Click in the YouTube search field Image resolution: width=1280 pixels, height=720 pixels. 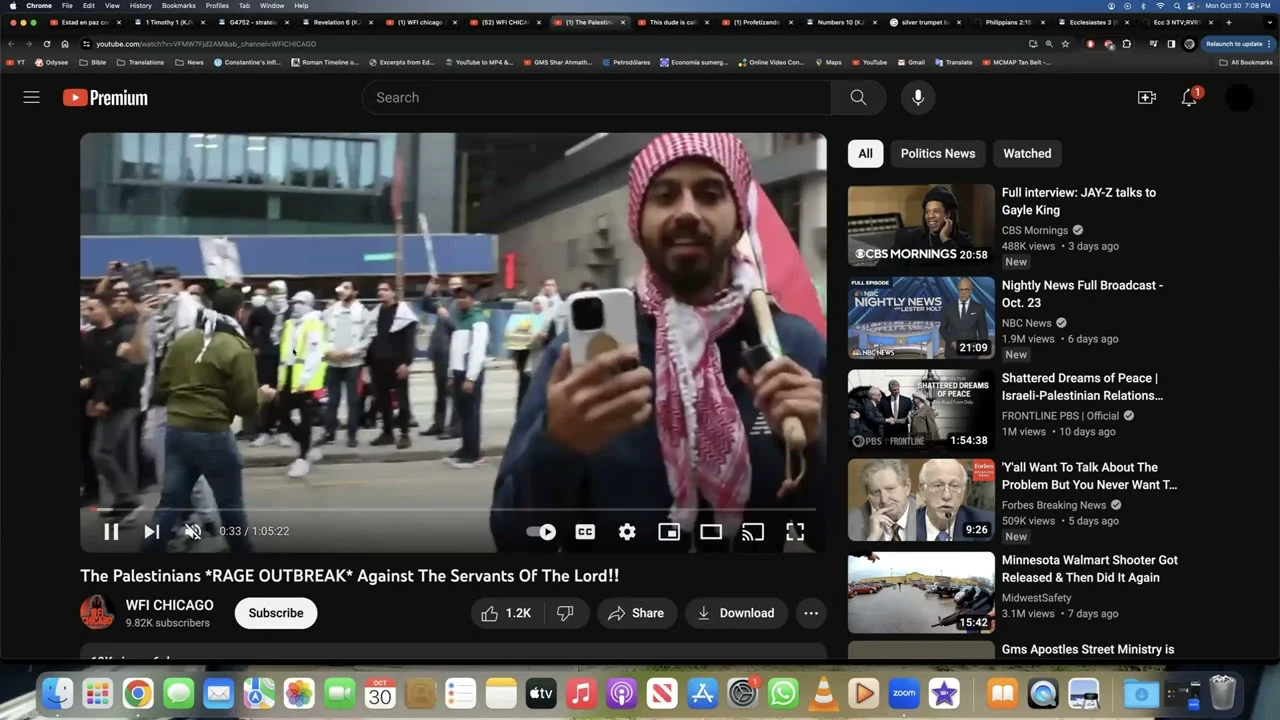[x=600, y=97]
